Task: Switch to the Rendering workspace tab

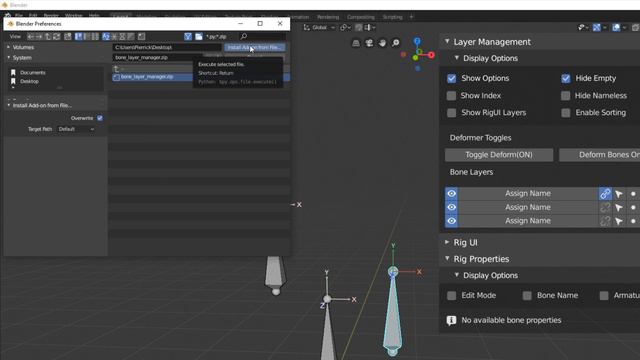Action: [x=328, y=17]
